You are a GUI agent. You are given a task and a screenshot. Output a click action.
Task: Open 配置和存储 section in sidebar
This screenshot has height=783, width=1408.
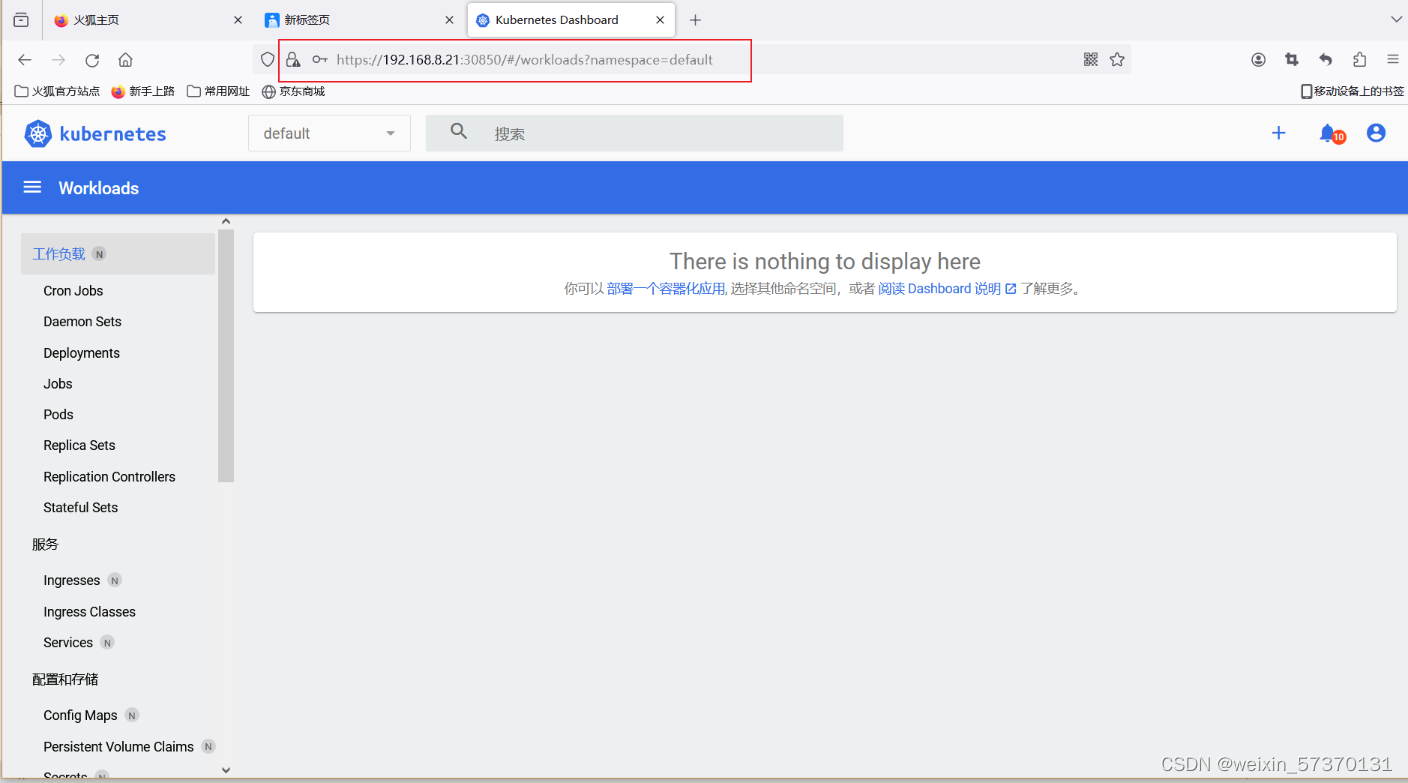point(65,680)
